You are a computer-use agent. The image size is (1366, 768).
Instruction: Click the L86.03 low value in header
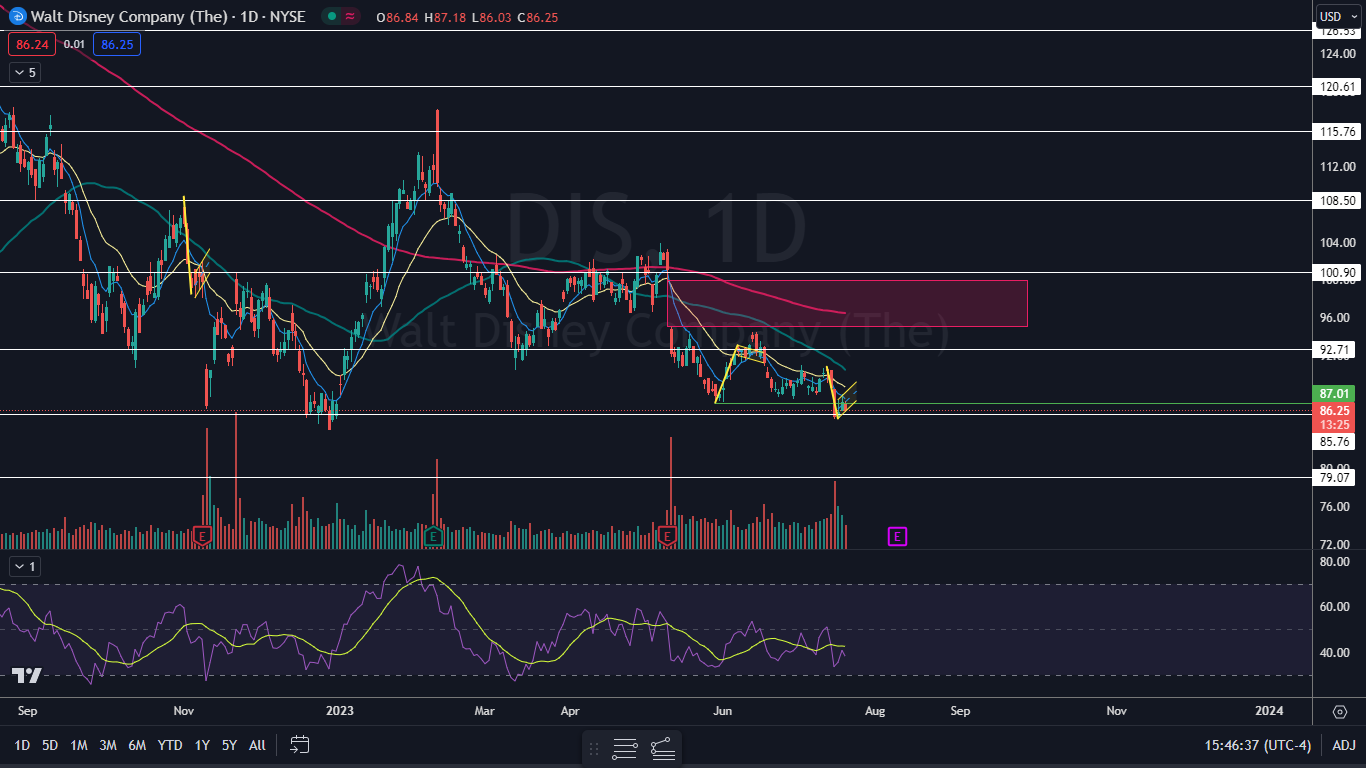point(492,16)
